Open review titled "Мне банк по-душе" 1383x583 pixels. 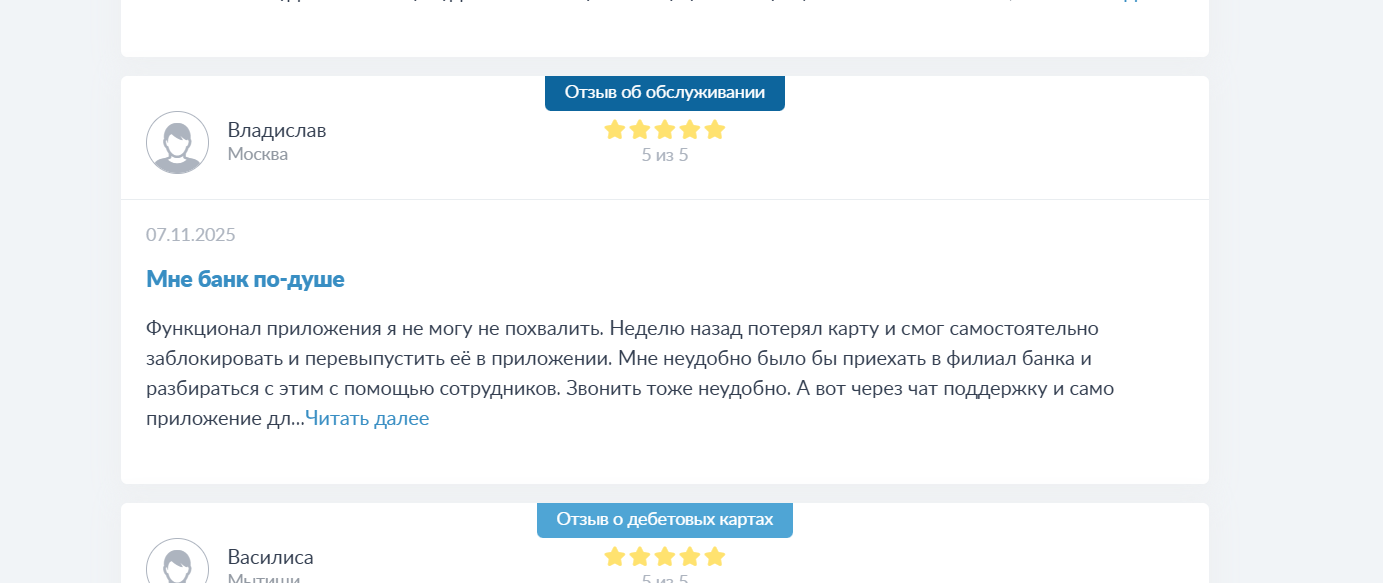(245, 279)
